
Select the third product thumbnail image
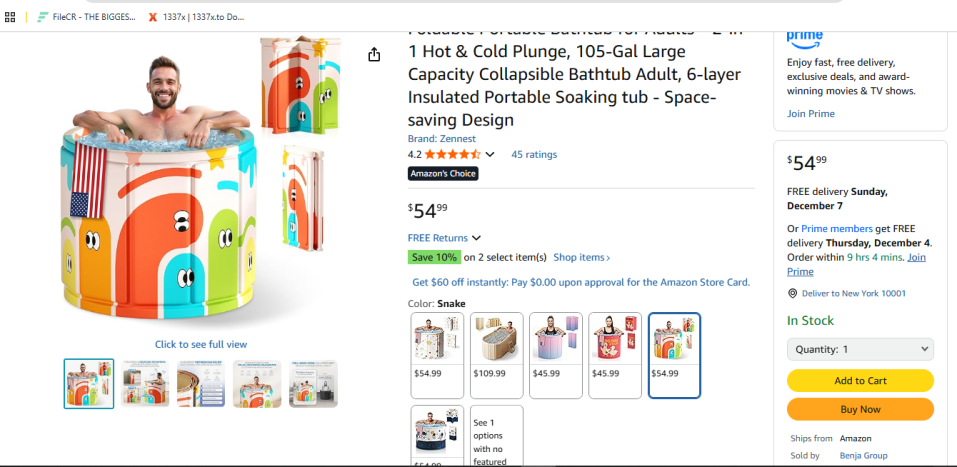201,384
